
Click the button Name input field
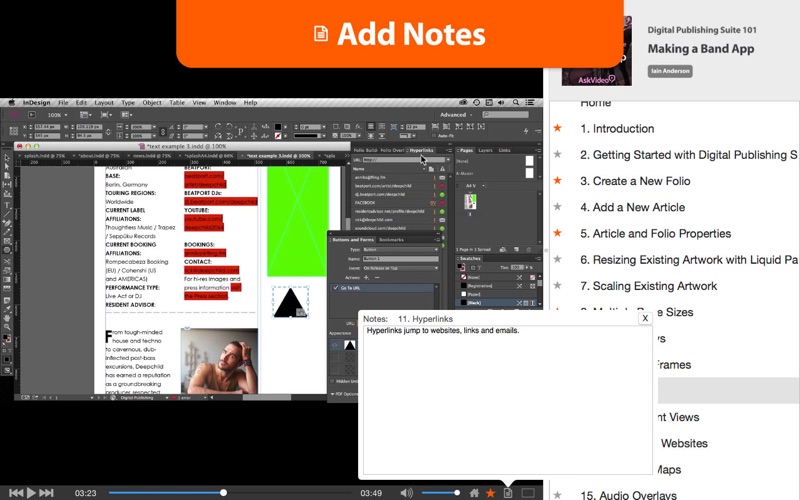click(x=400, y=259)
